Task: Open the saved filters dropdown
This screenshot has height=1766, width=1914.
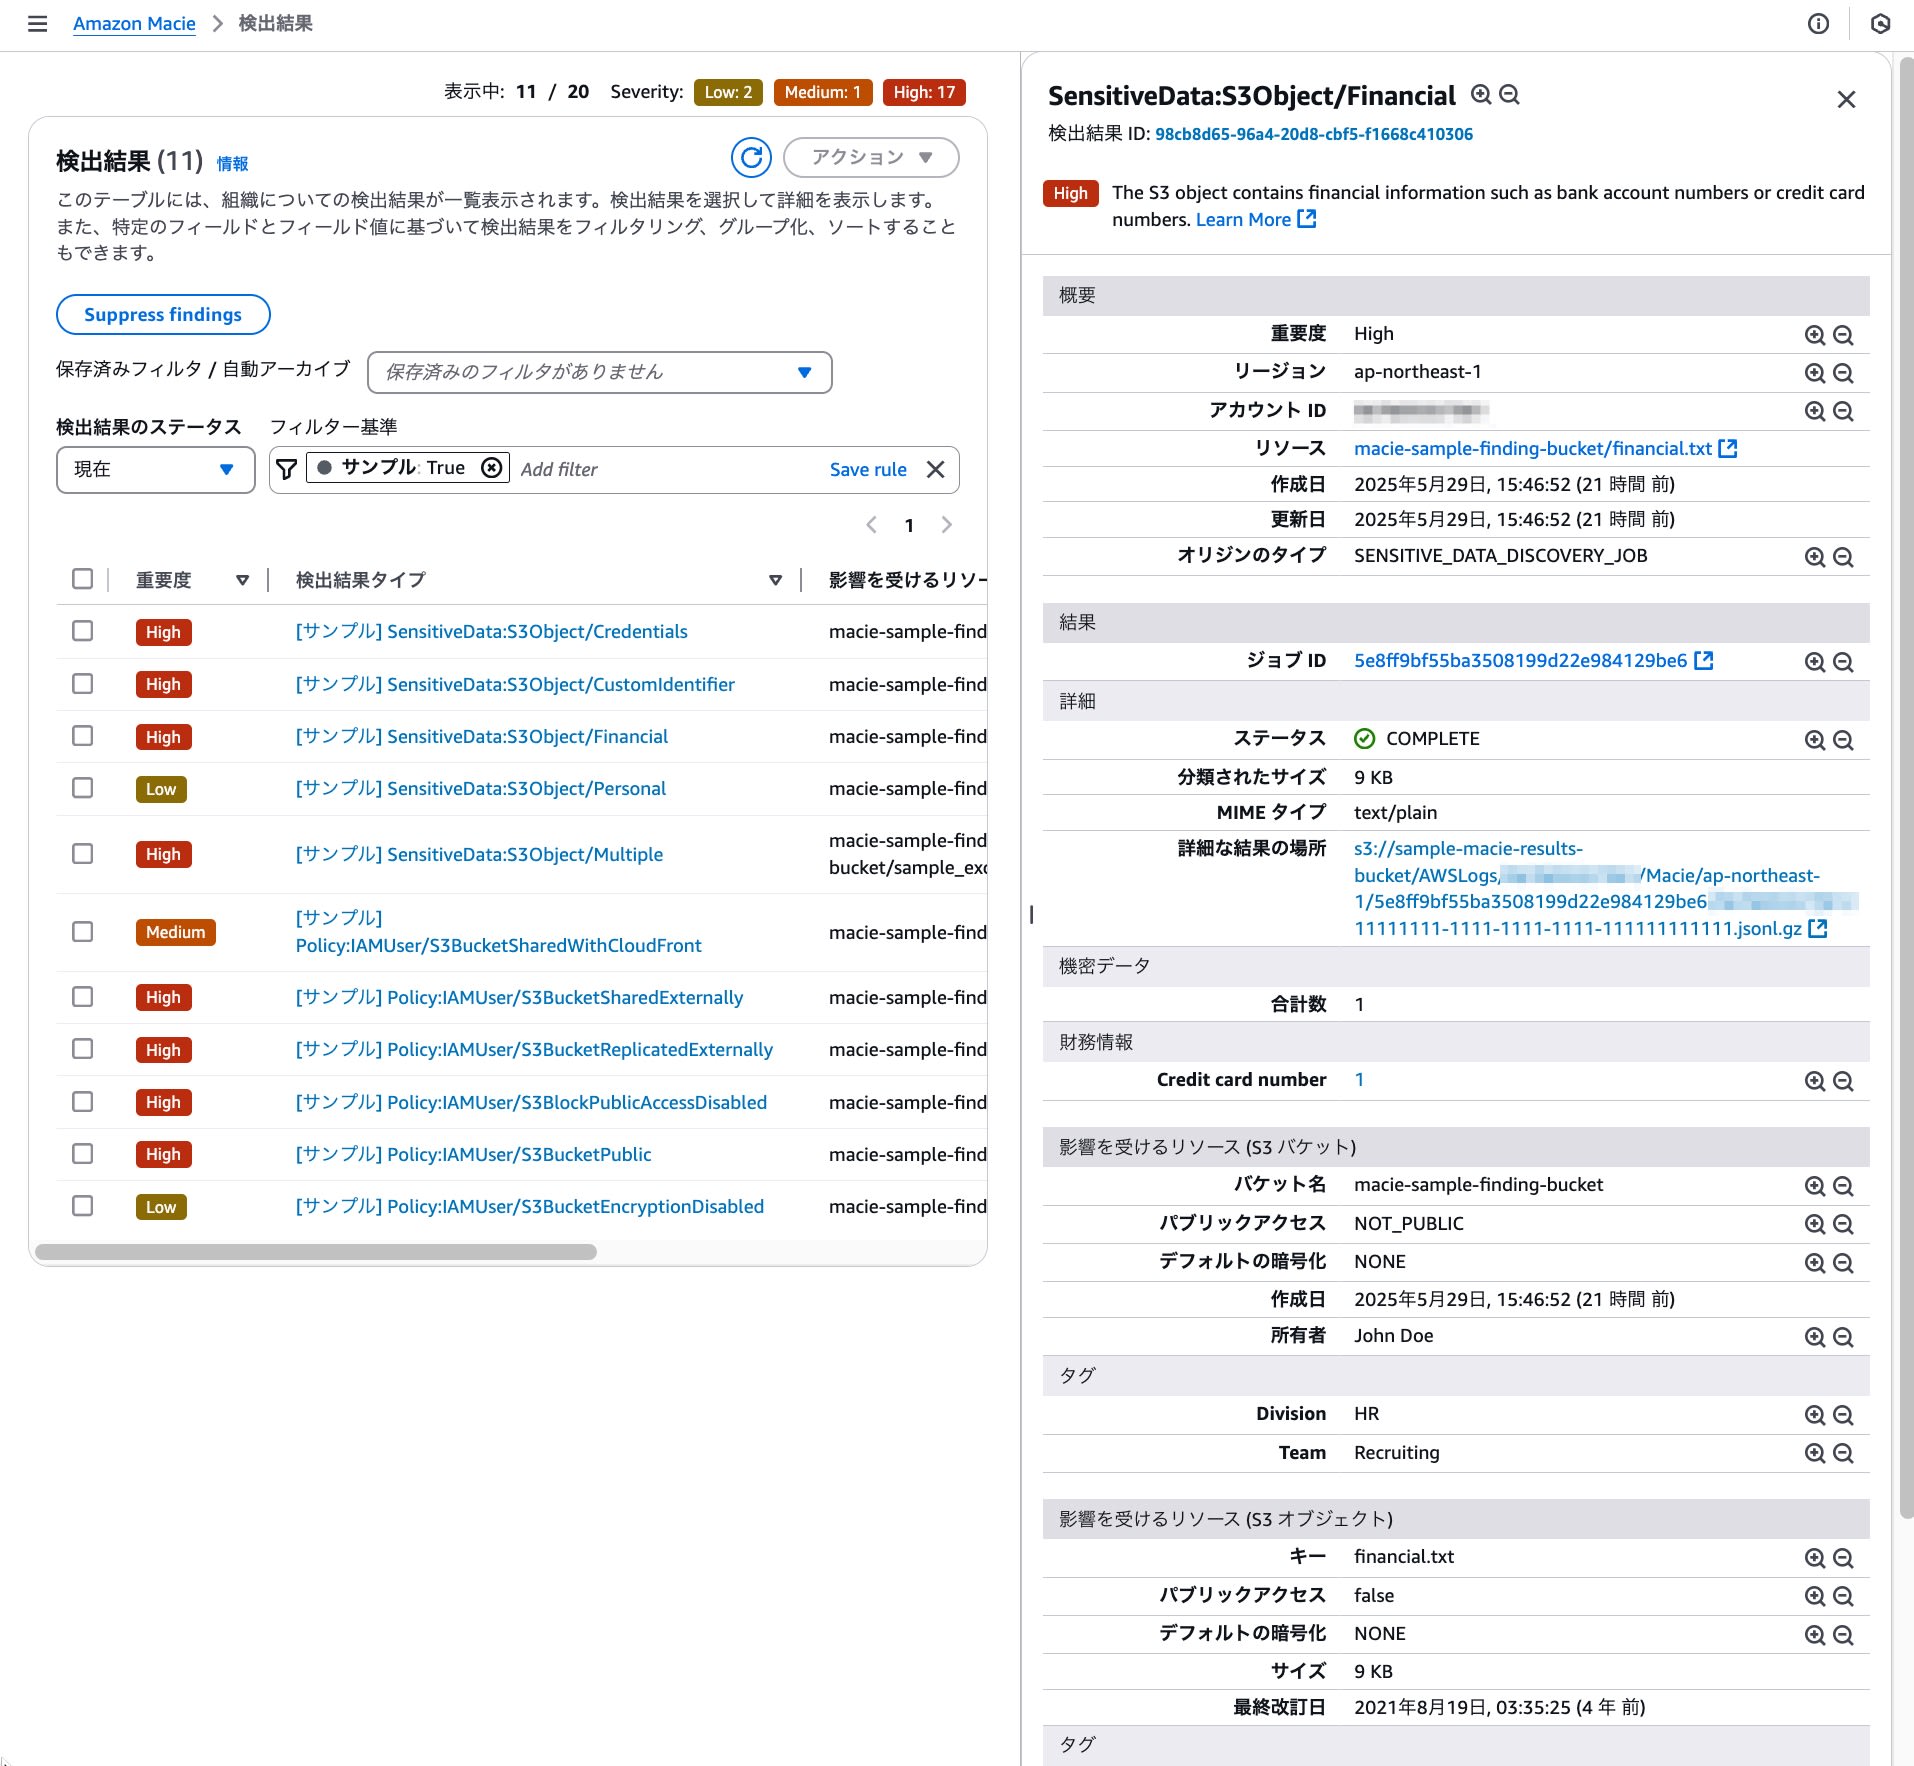Action: [x=600, y=372]
